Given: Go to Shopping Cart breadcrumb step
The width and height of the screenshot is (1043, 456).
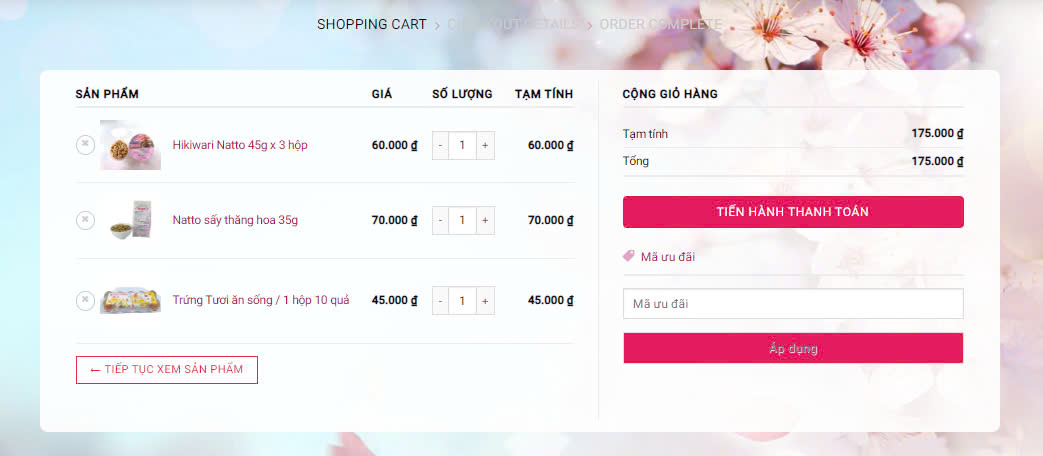Looking at the screenshot, I should point(371,24).
